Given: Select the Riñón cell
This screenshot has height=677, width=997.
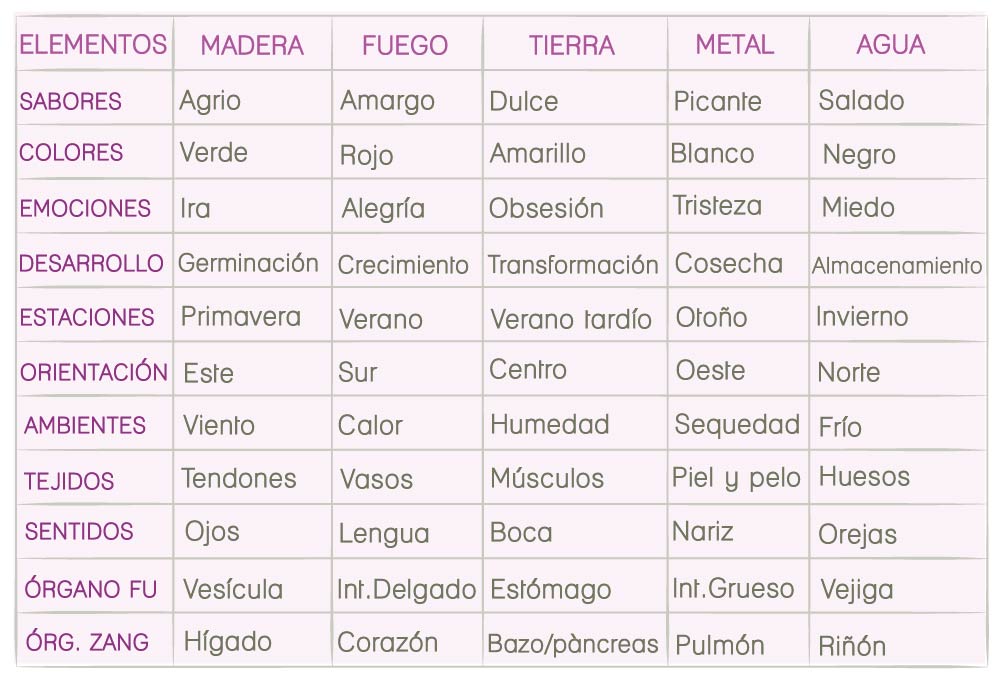Looking at the screenshot, I should (x=852, y=645).
